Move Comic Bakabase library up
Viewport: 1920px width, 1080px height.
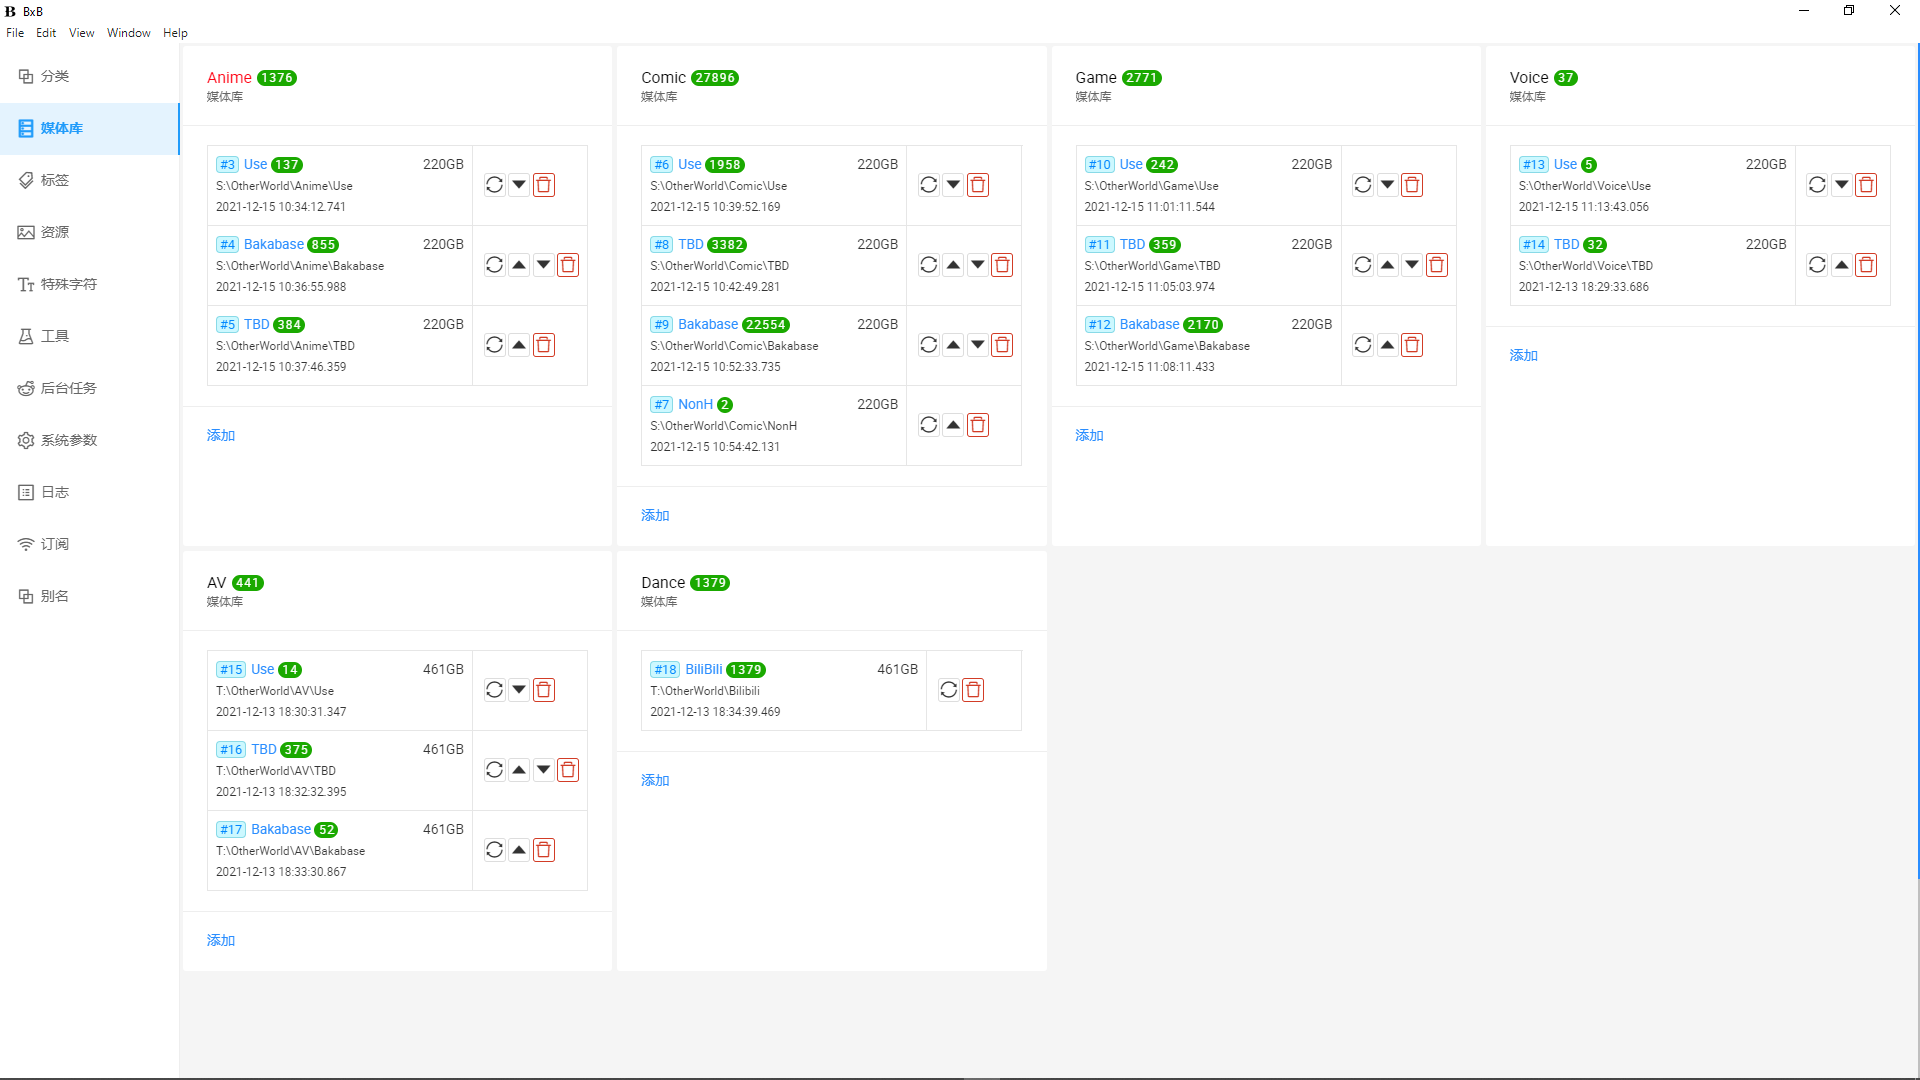point(953,345)
